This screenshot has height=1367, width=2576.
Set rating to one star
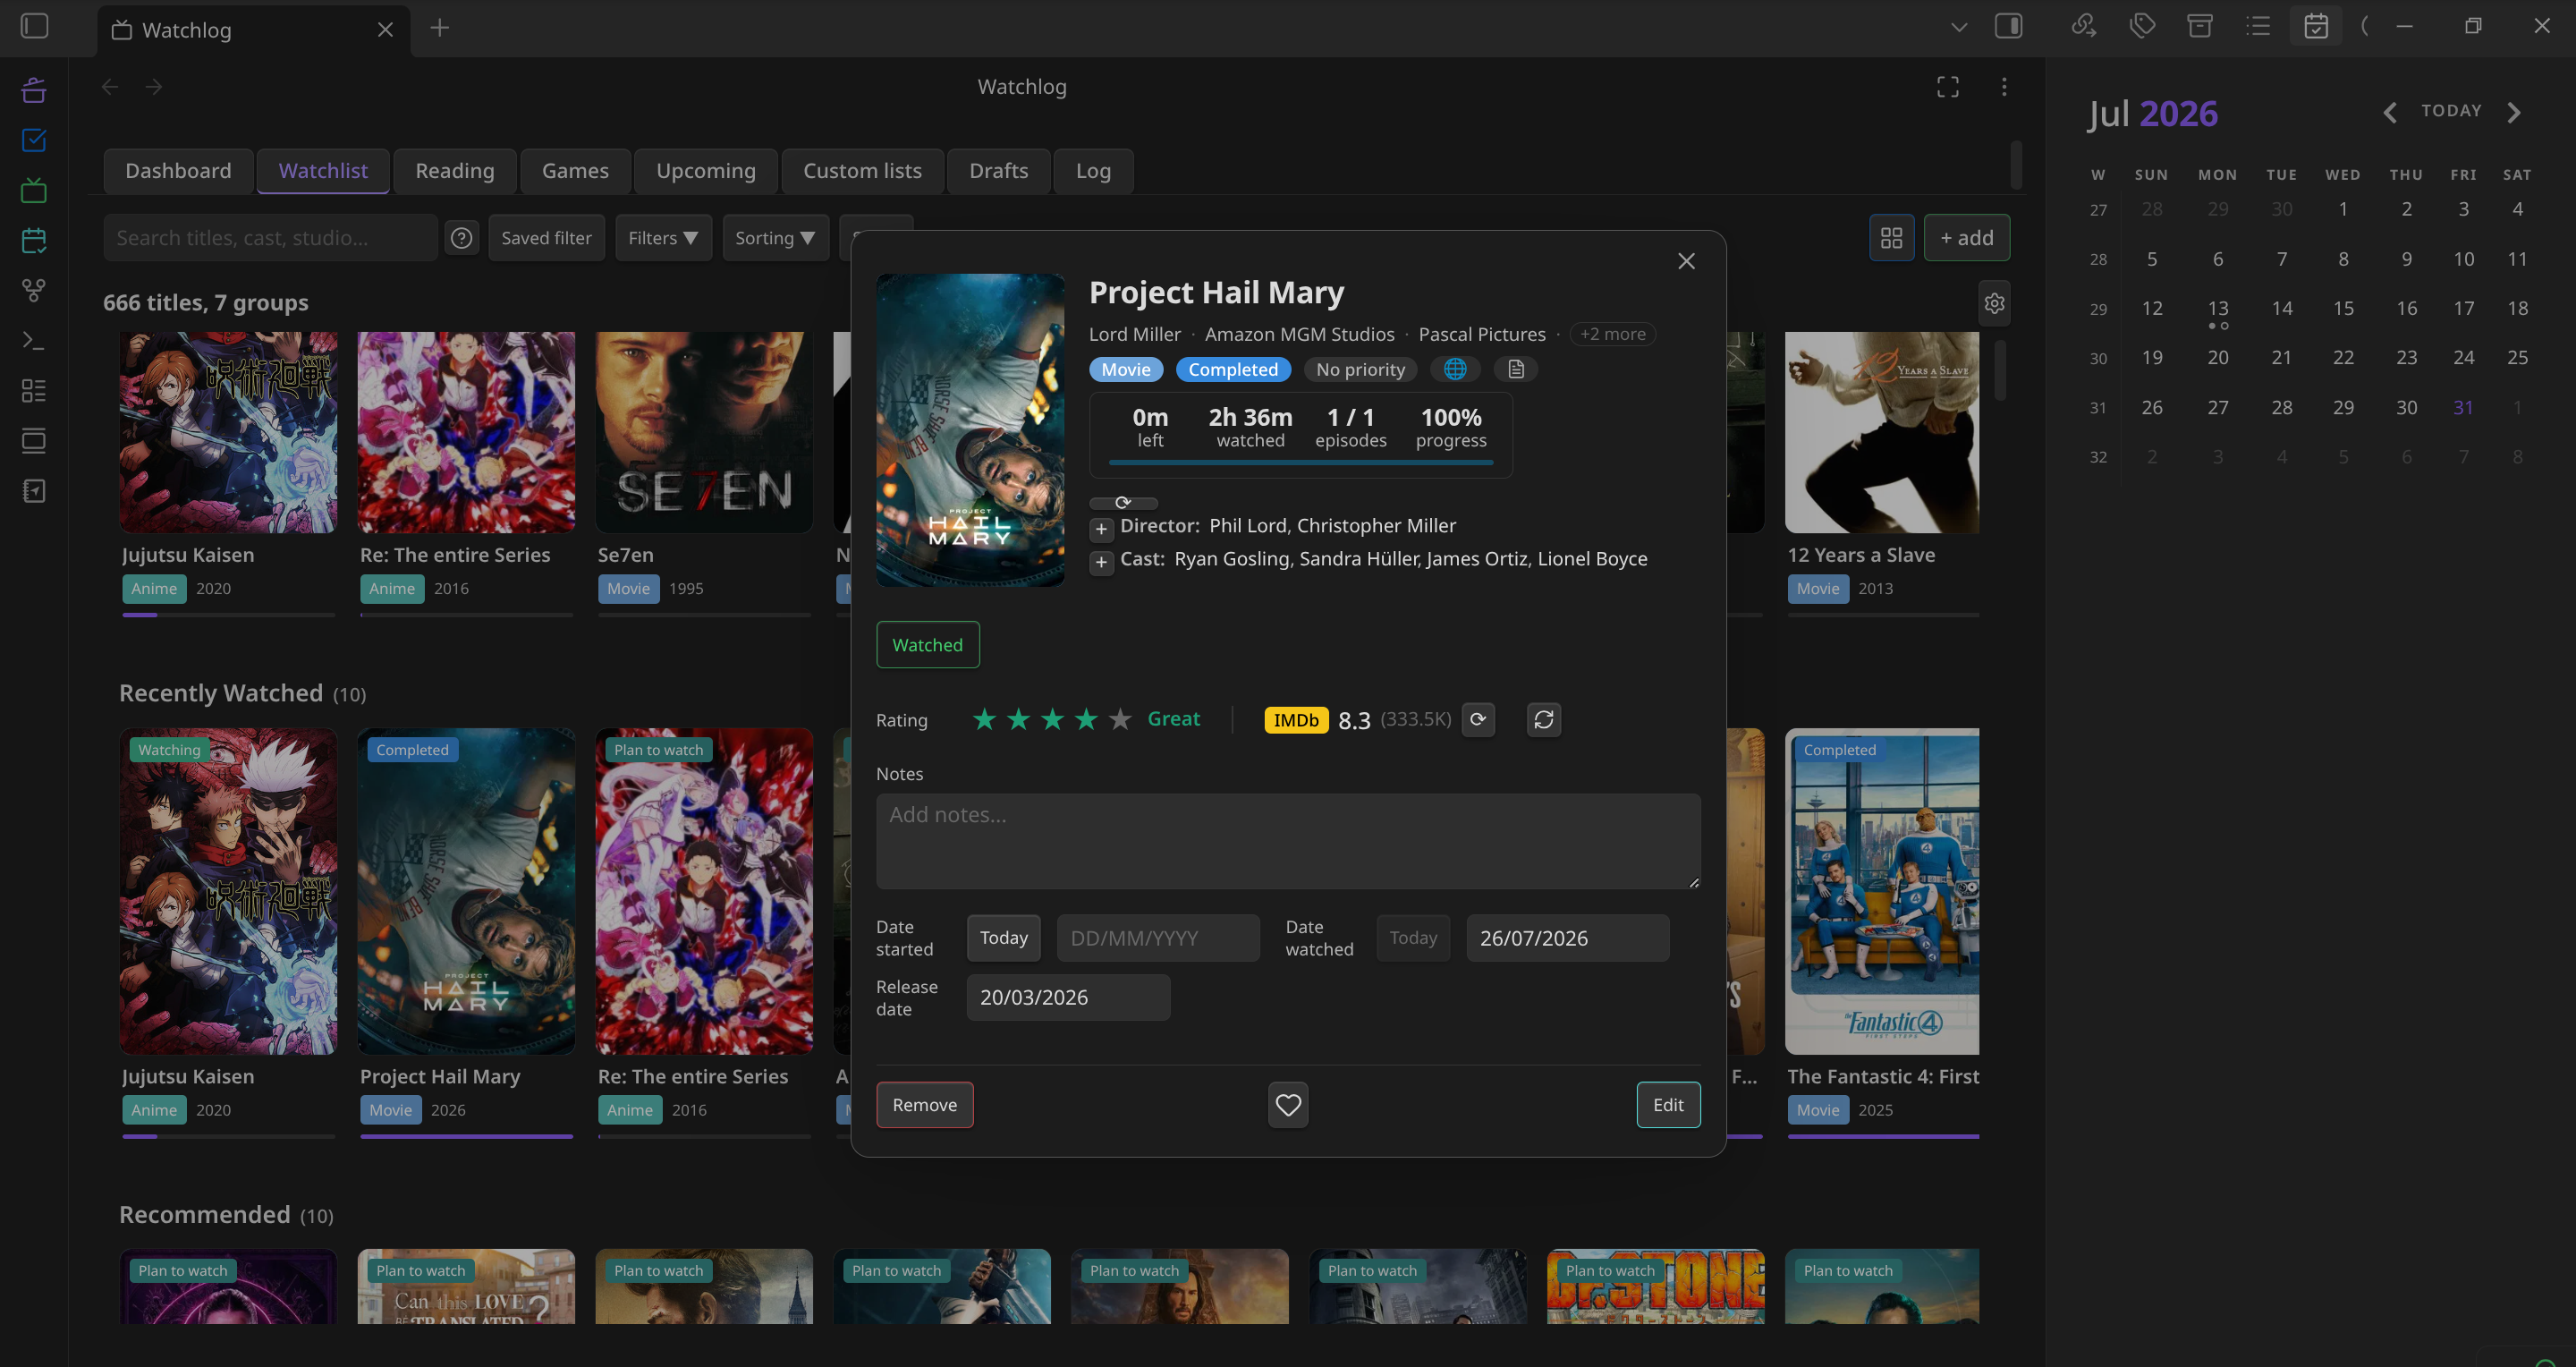[x=984, y=719]
